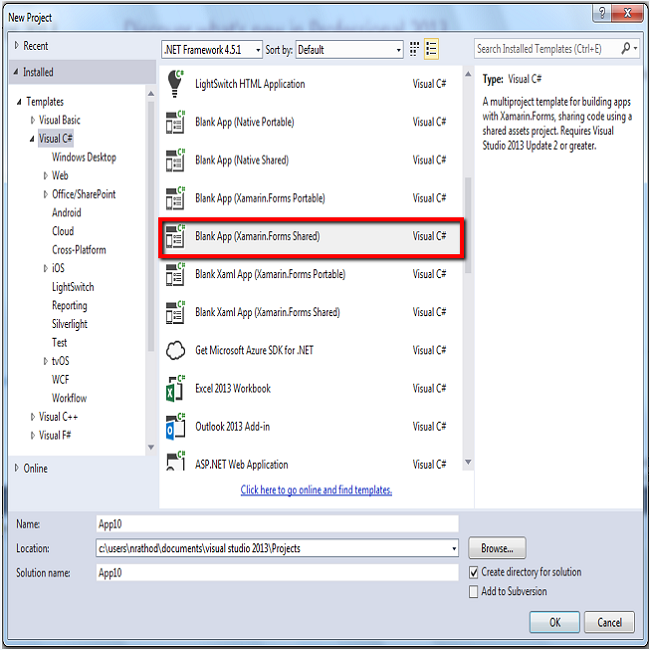Image resolution: width=650 pixels, height=650 pixels.
Task: Close the New Project dialog
Action: pyautogui.click(x=628, y=14)
